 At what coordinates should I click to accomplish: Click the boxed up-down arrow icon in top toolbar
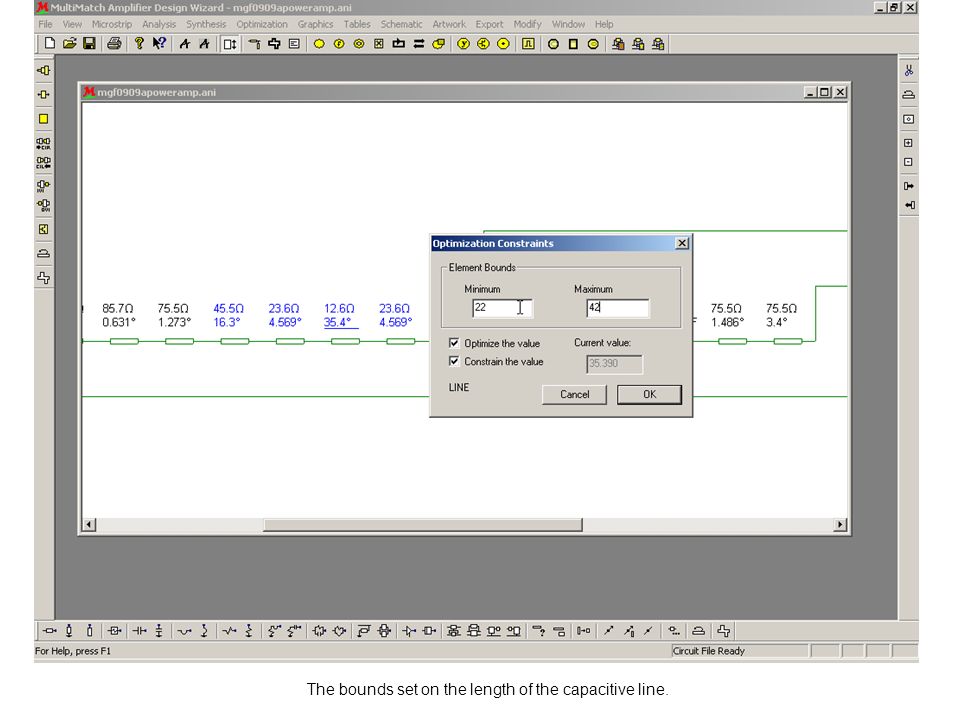pyautogui.click(x=230, y=43)
